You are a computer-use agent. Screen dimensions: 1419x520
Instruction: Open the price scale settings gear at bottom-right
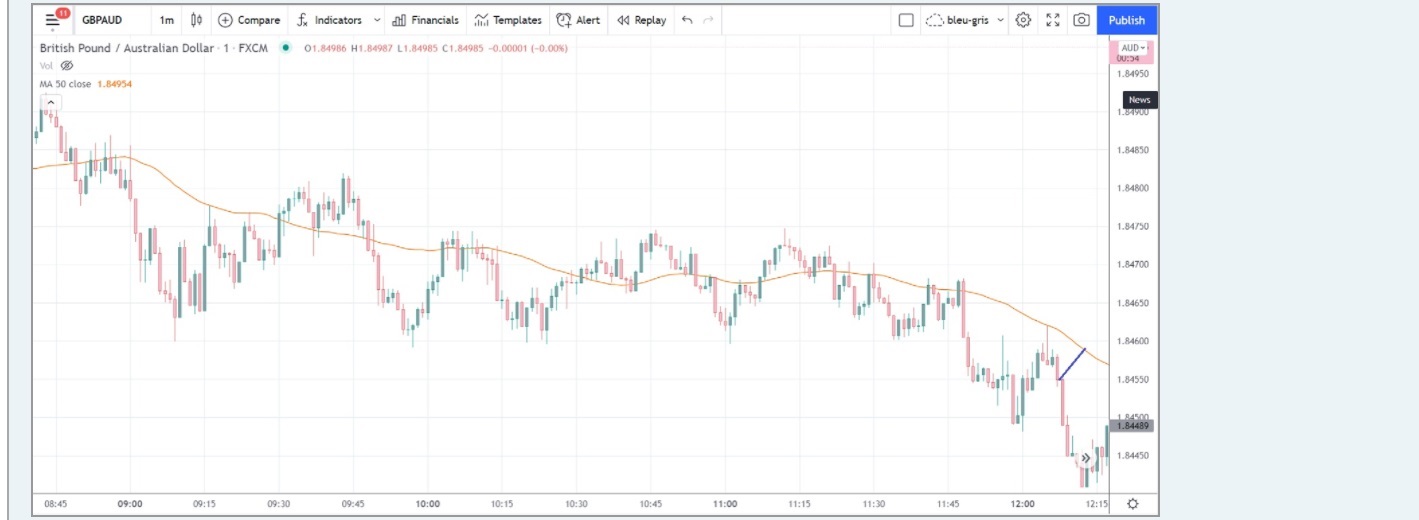click(1132, 504)
